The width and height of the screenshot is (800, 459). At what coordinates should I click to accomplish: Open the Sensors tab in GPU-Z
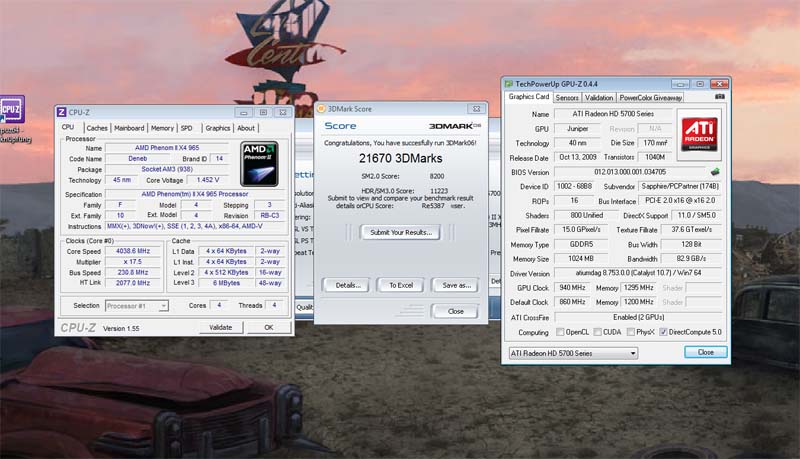point(567,97)
